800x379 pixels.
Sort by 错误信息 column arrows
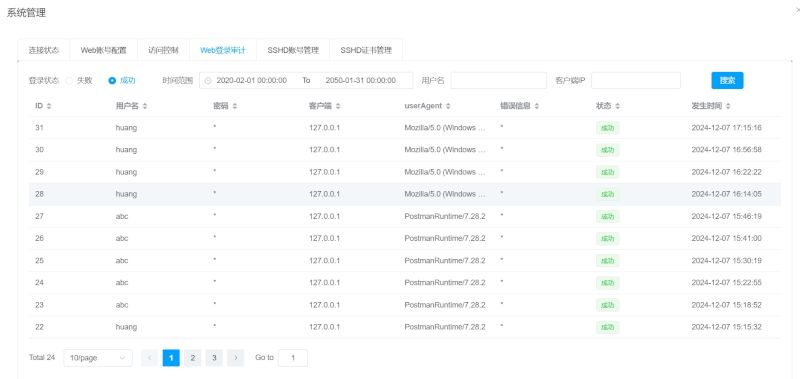pos(536,106)
